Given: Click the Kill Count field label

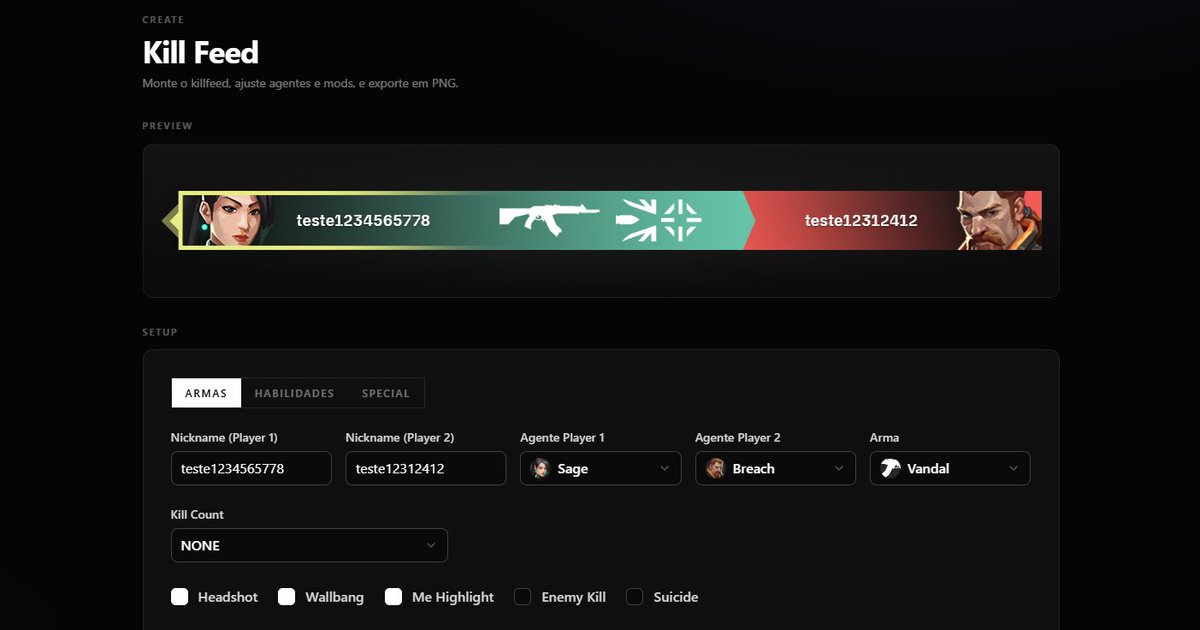Looking at the screenshot, I should coord(197,514).
